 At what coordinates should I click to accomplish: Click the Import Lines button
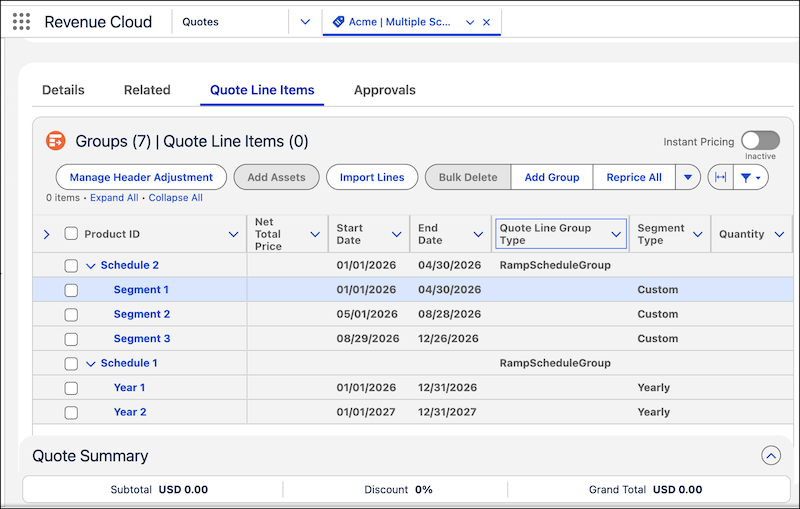coord(372,177)
